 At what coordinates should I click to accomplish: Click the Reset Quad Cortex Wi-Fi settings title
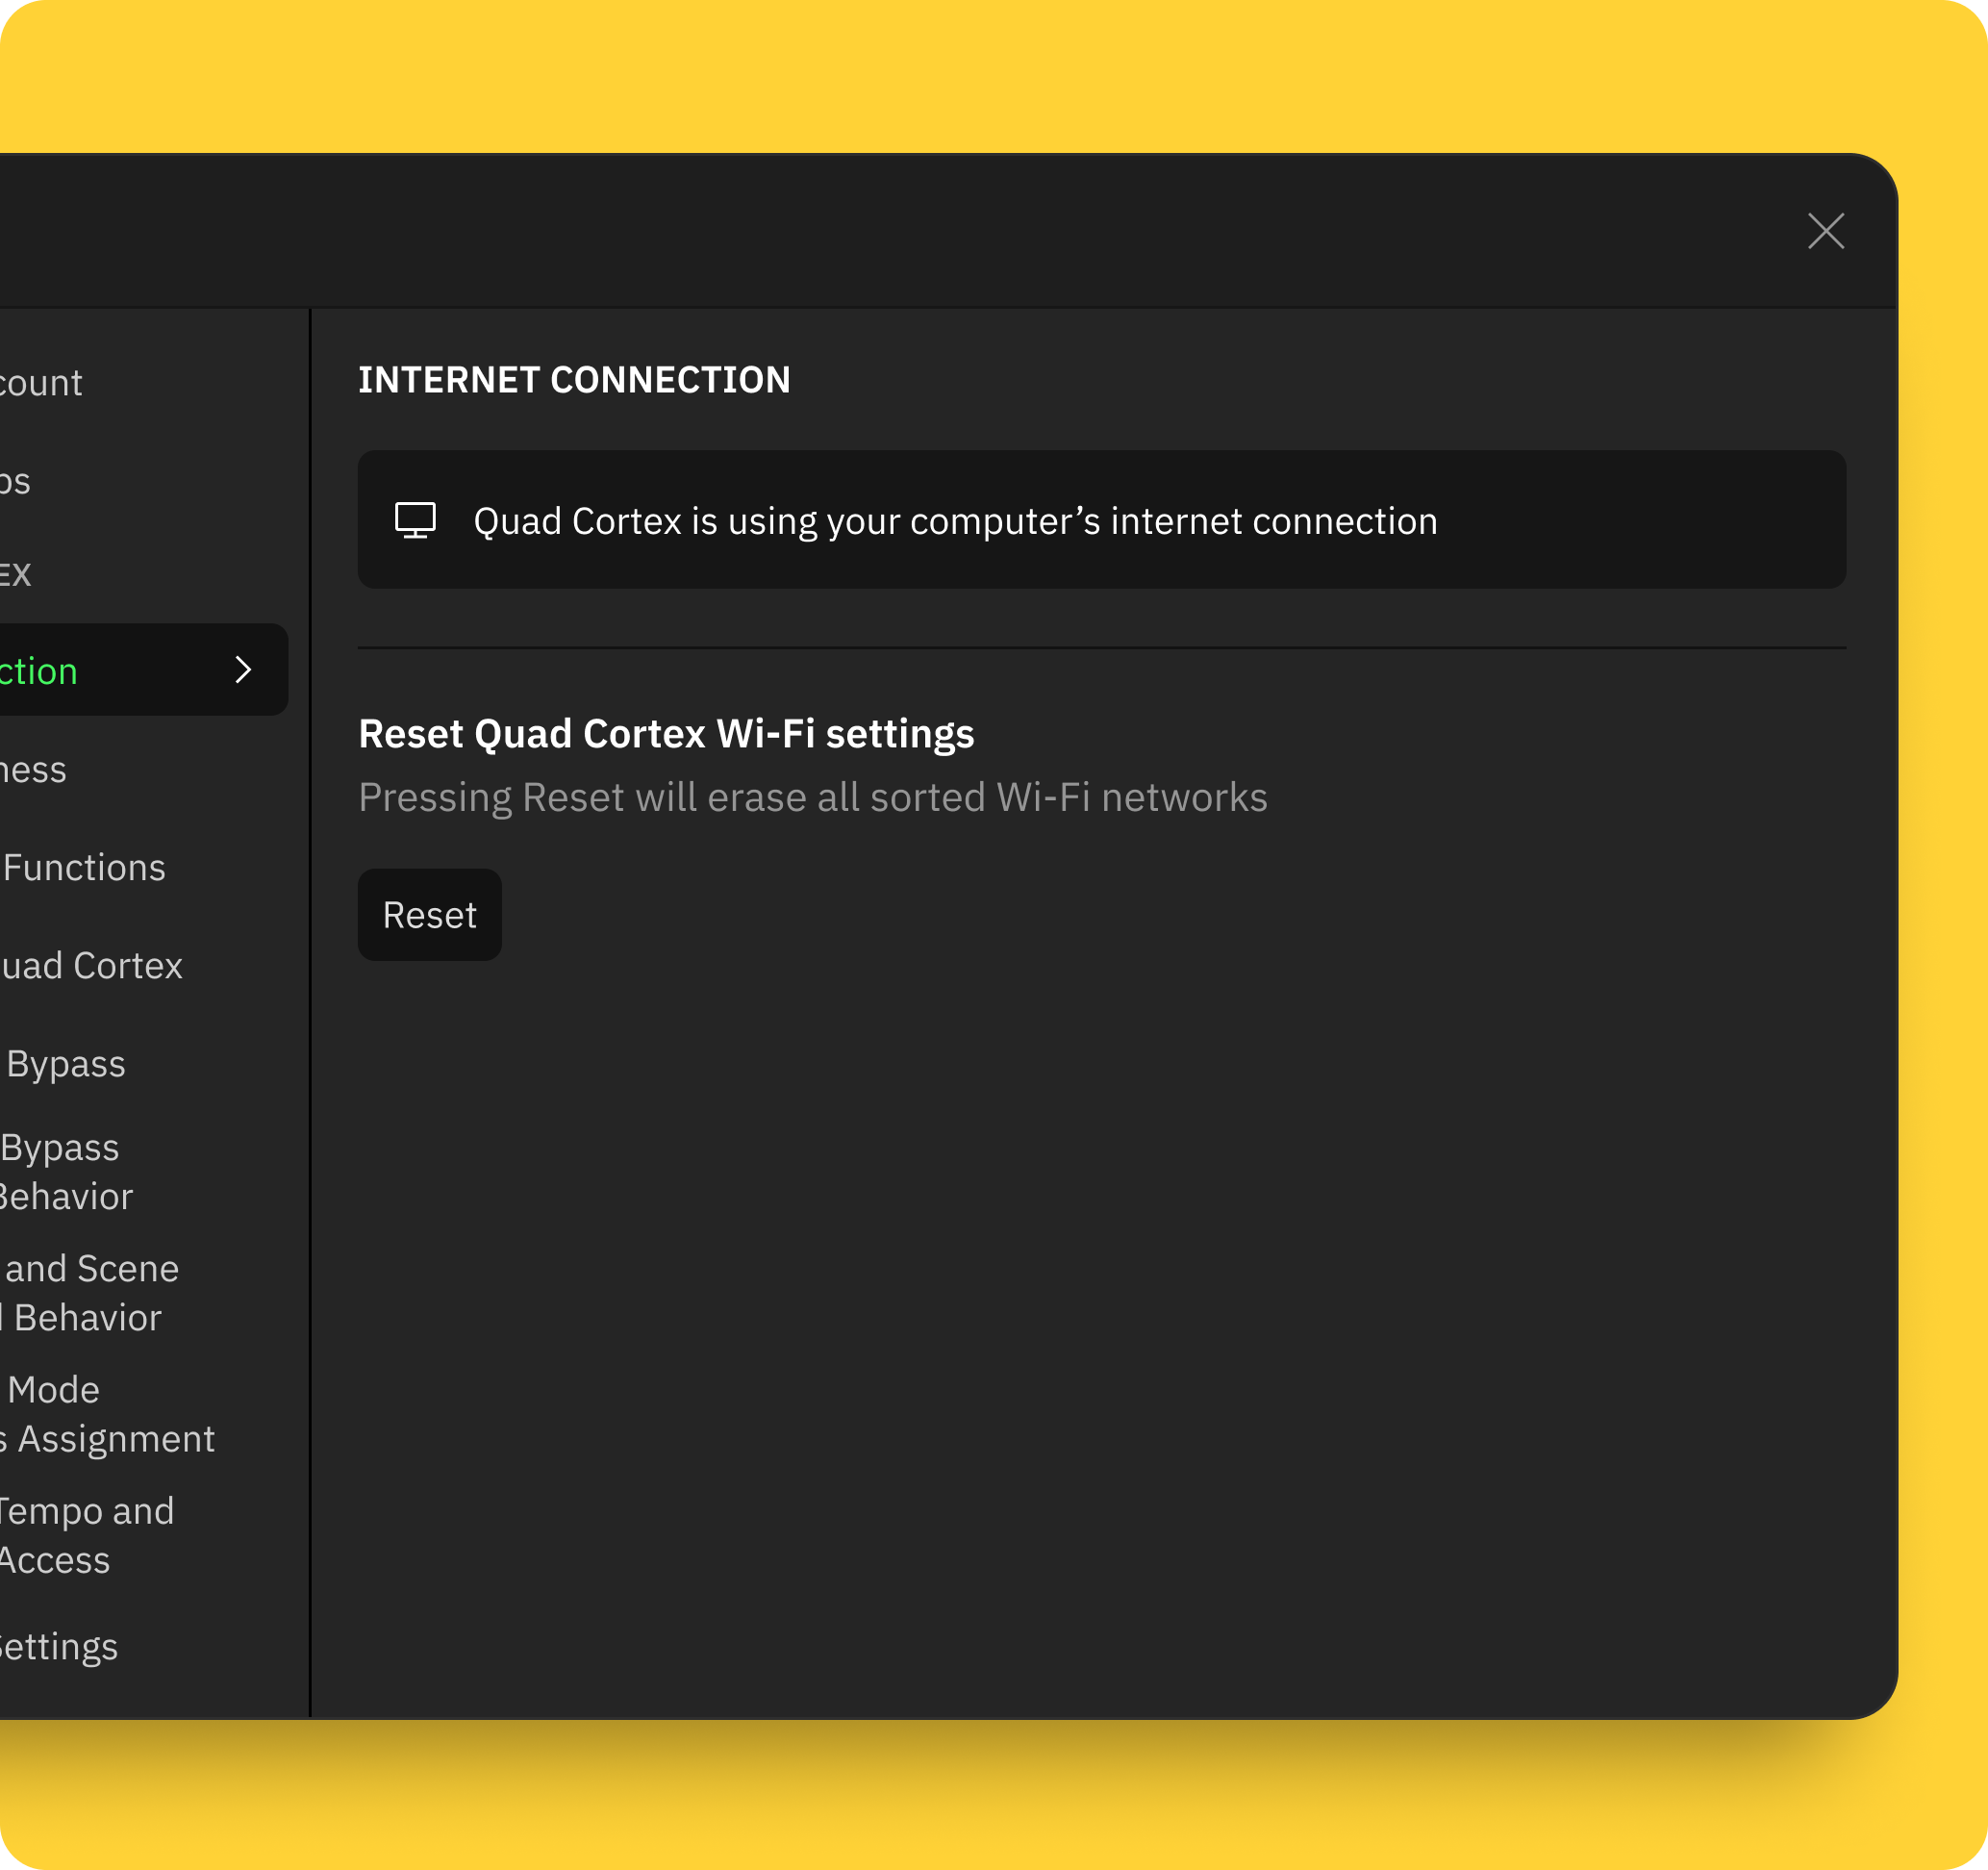[666, 734]
